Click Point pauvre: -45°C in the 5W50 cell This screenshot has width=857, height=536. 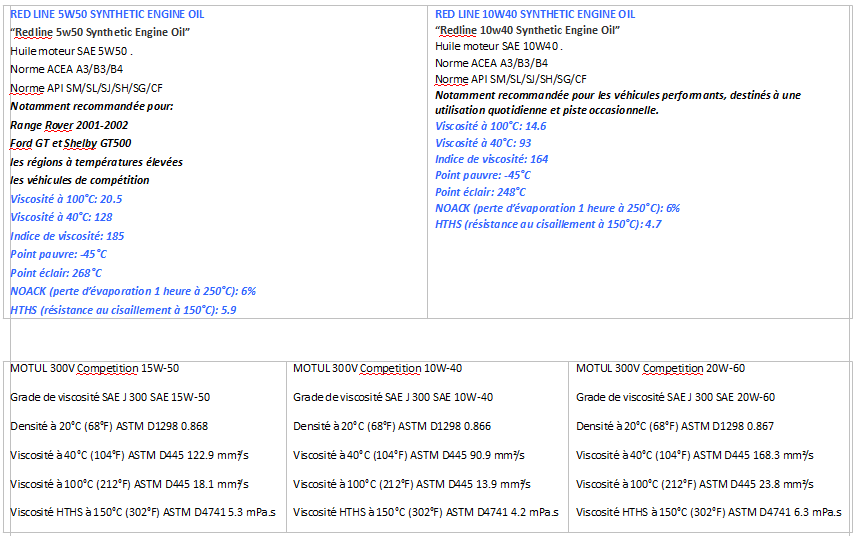click(x=58, y=254)
